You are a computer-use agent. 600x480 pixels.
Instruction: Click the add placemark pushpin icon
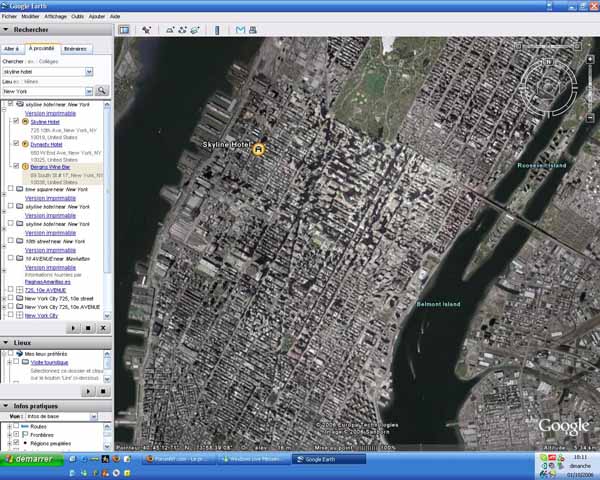146,29
